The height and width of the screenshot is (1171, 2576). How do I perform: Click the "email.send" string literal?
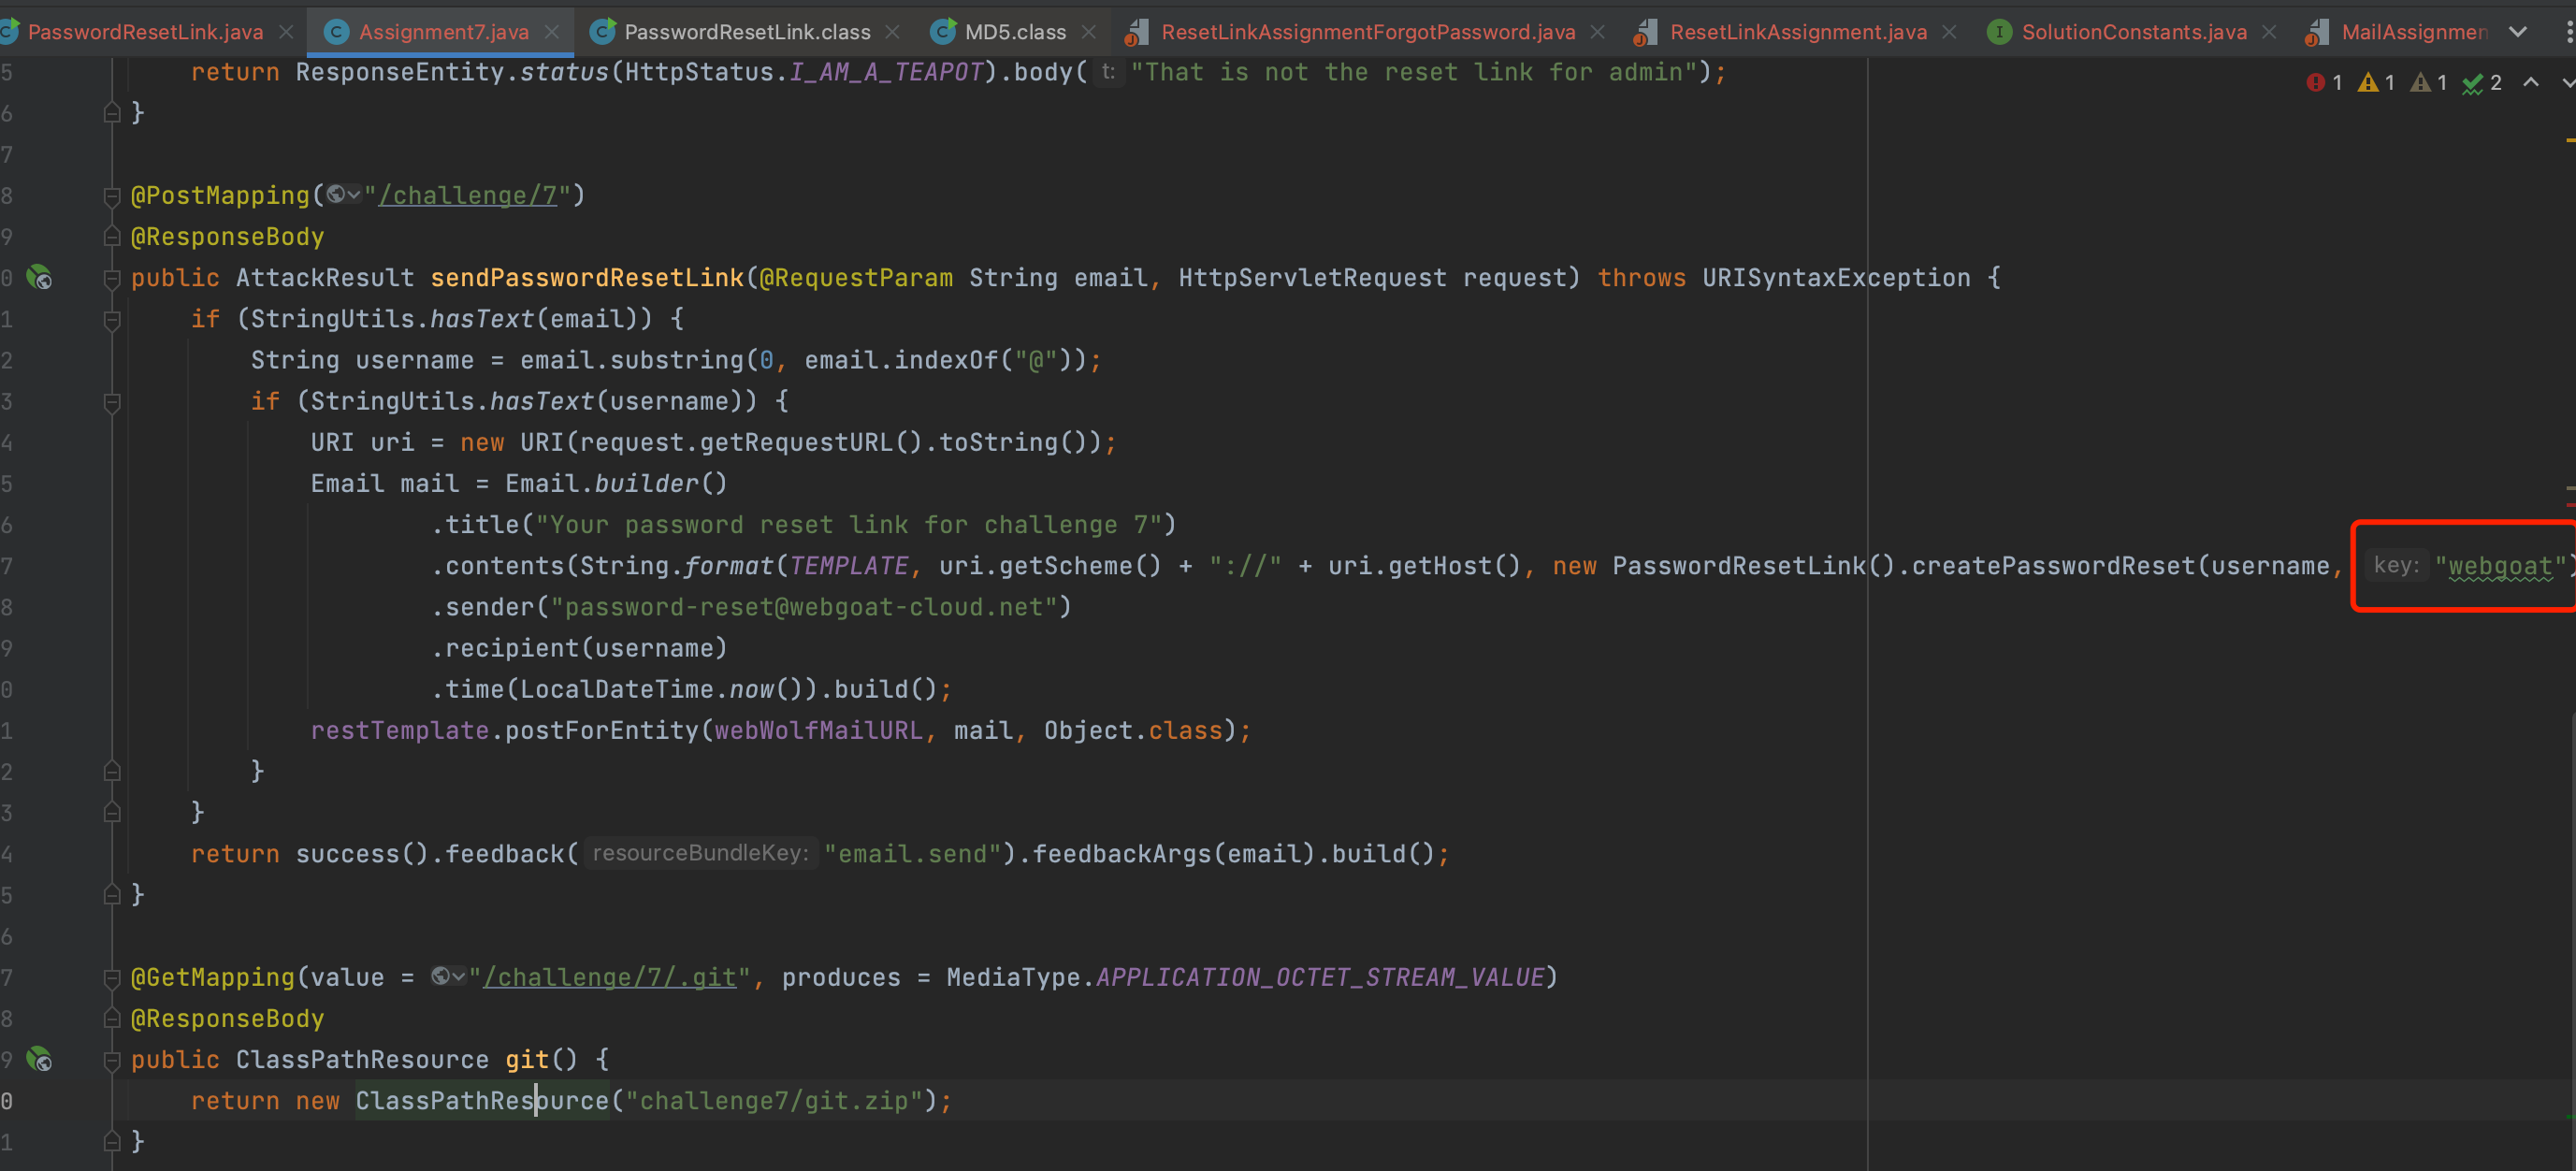click(913, 853)
